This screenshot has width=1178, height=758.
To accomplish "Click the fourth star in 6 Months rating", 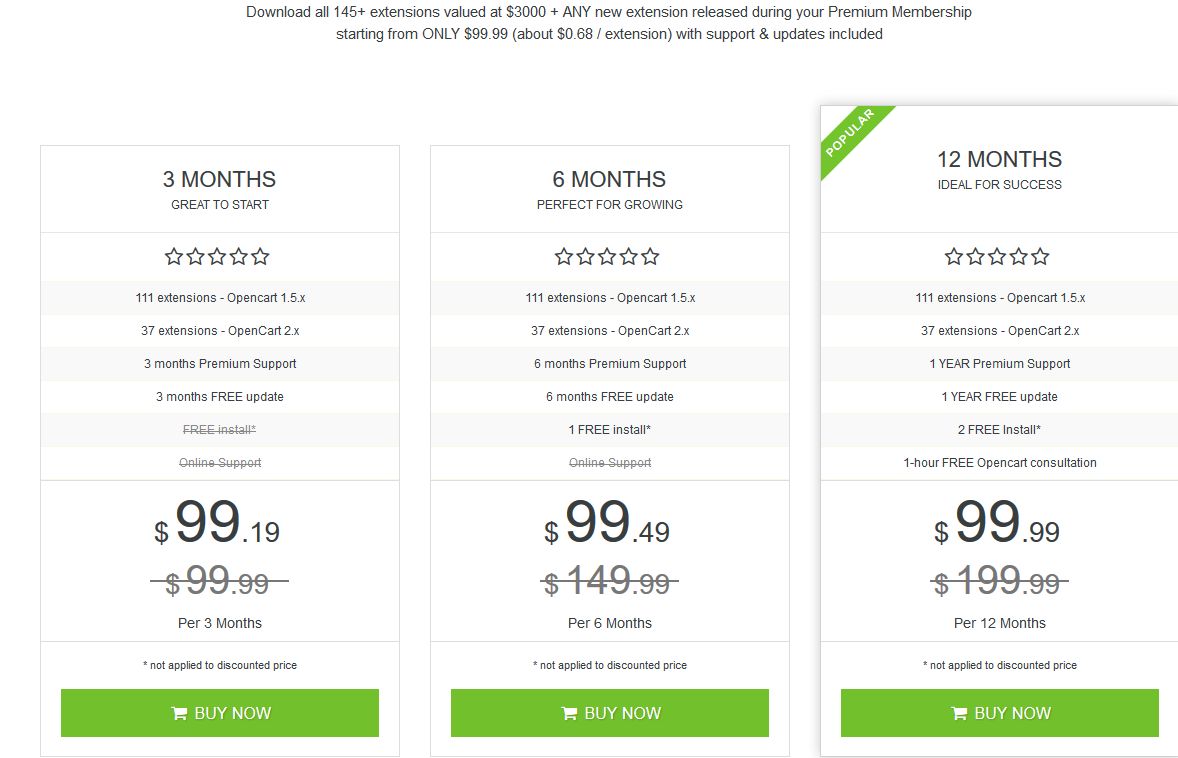I will tap(629, 257).
